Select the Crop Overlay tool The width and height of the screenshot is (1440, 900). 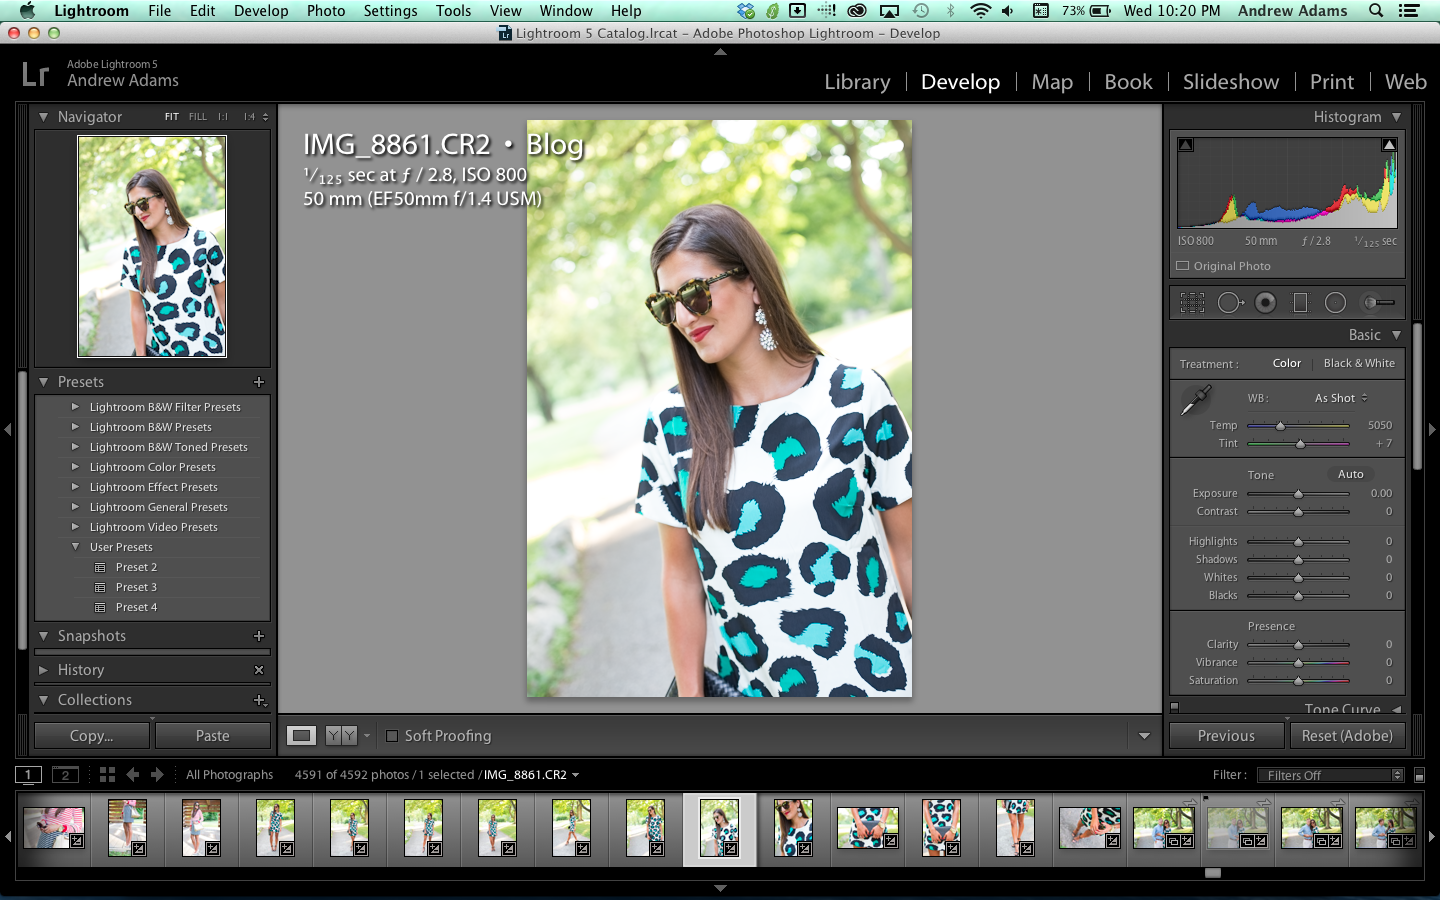coord(1192,303)
